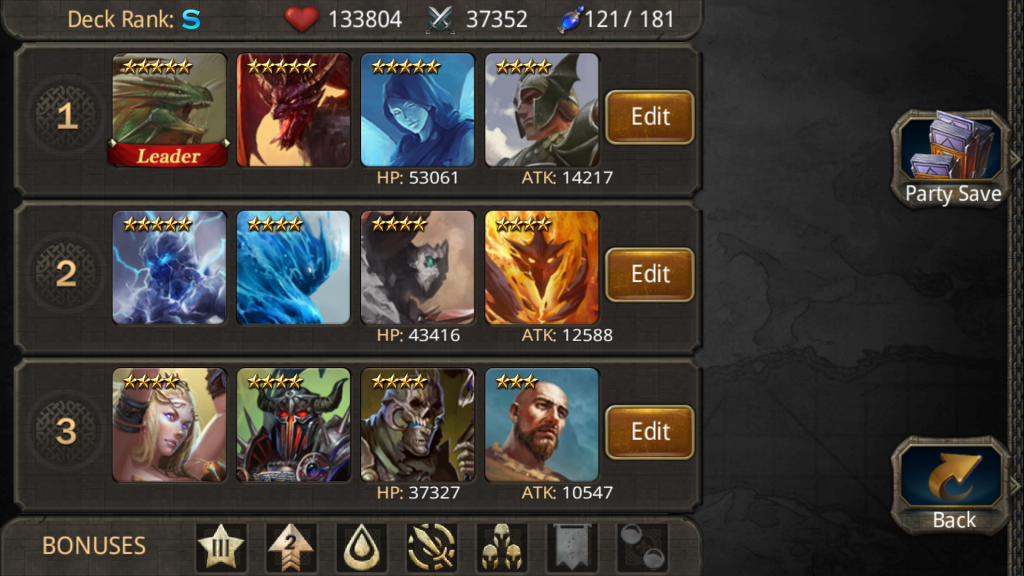
Task: Edit party 1 lineup
Action: click(x=650, y=117)
